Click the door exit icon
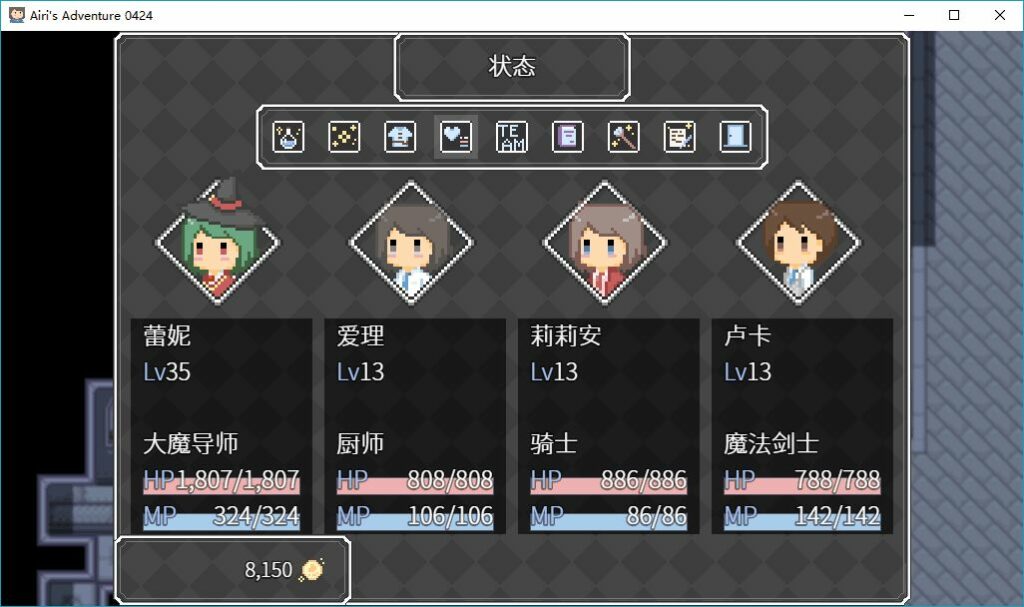The height and width of the screenshot is (607, 1024). 735,137
